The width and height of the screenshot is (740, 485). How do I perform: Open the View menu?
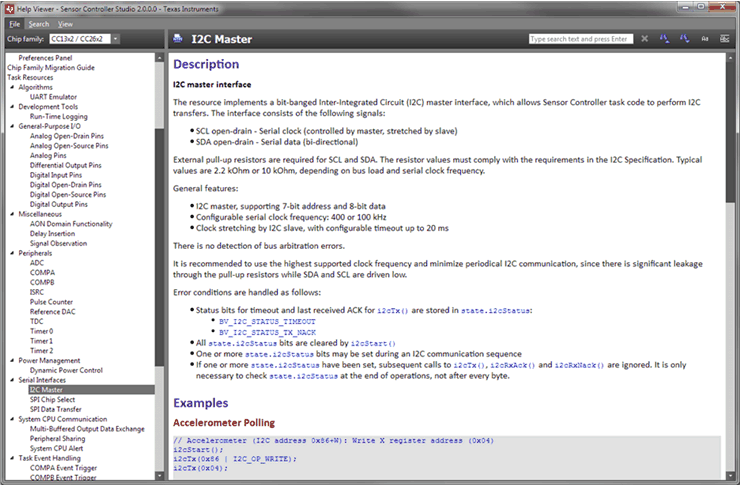65,24
